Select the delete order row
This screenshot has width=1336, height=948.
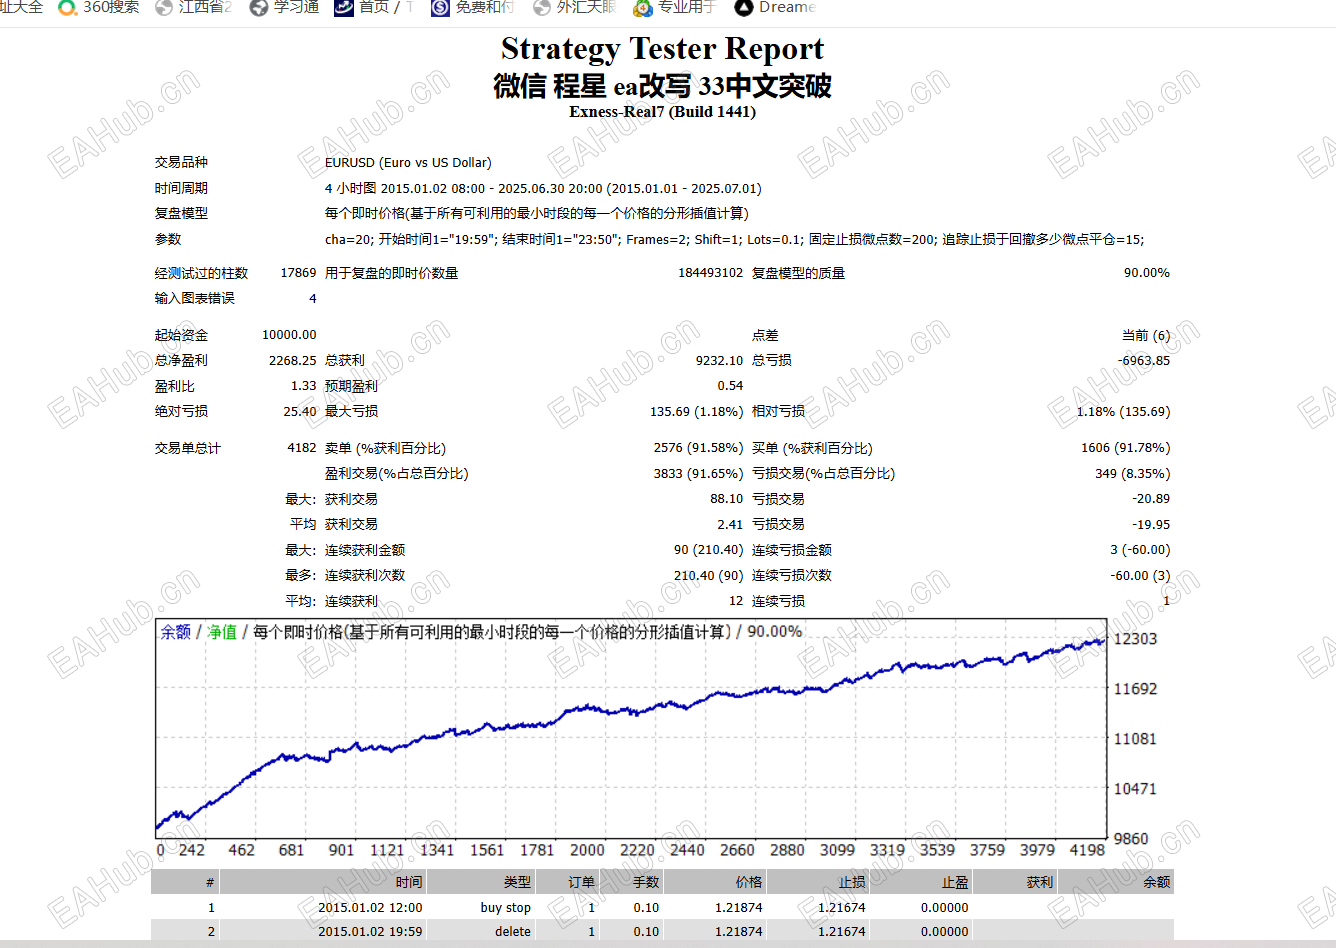coord(662,931)
